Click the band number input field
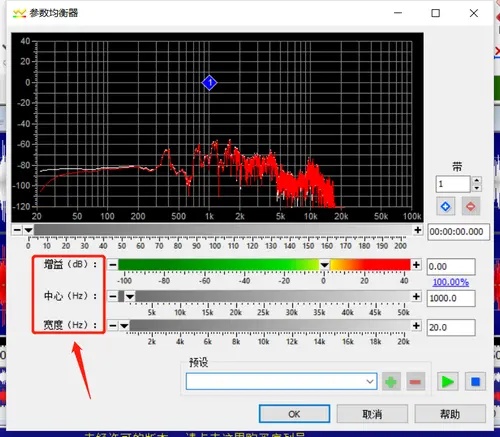Viewport: 500px width, 437px height. tap(453, 184)
